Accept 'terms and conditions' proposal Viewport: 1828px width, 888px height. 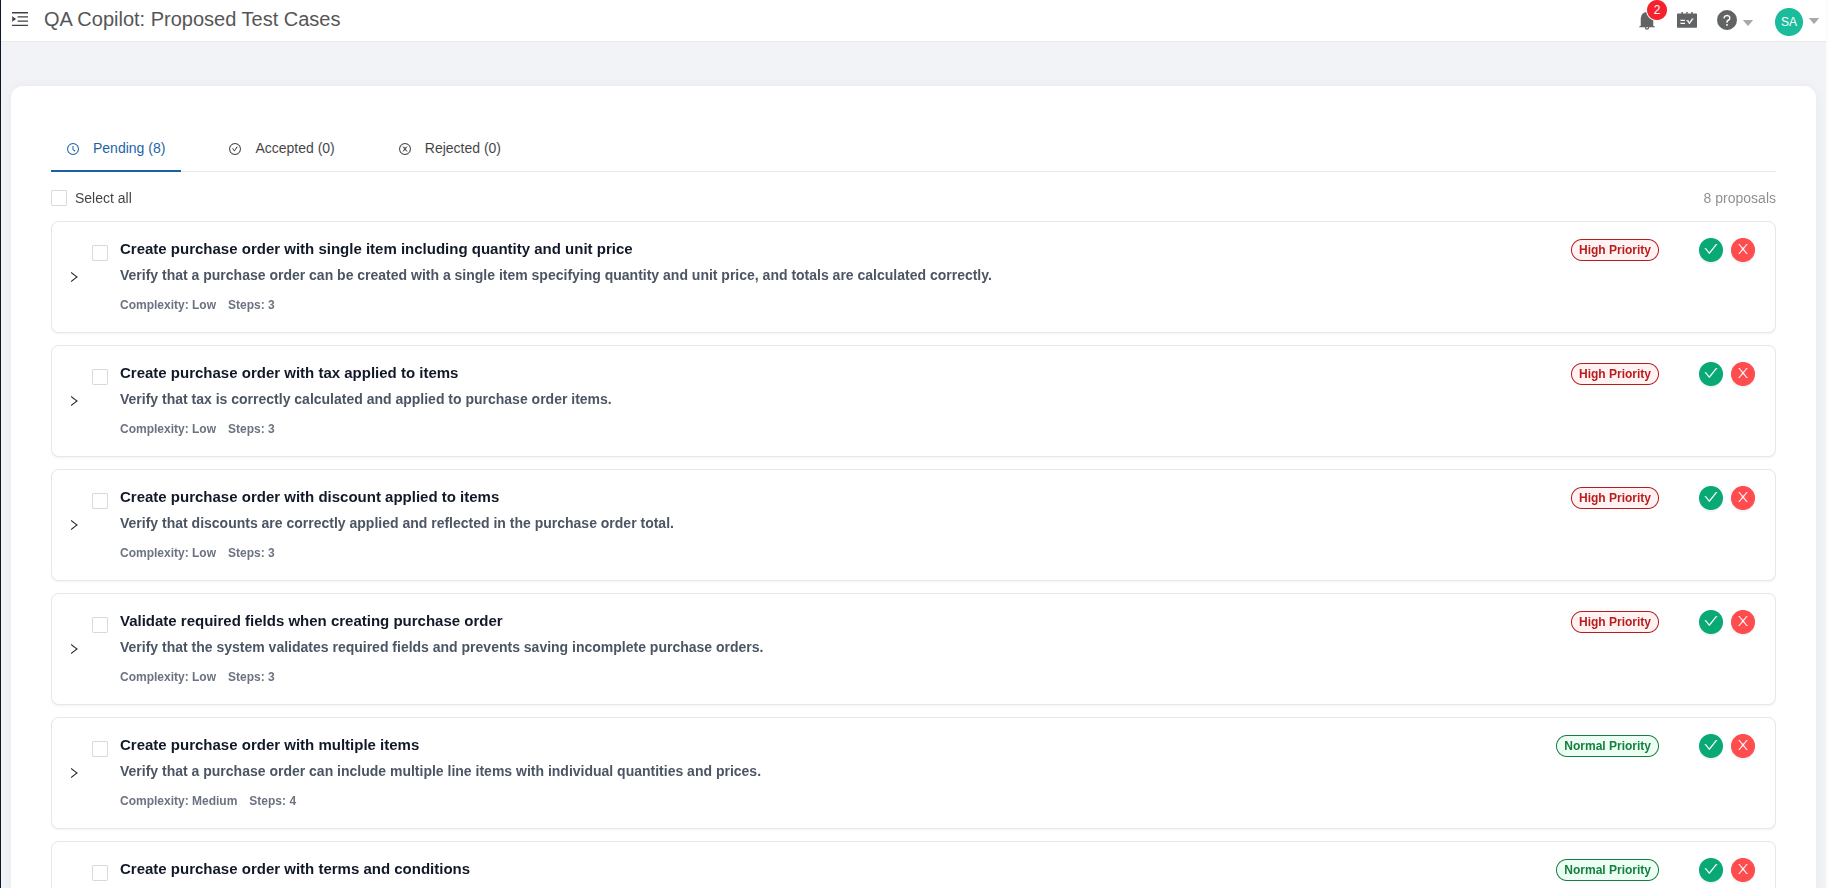click(x=1711, y=870)
